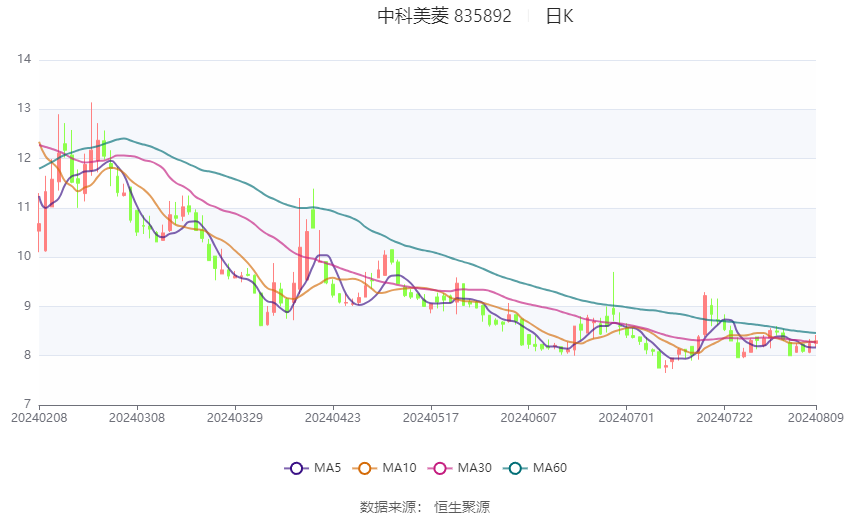Screen dimensions: 850x517
Task: Click the 20240809 x-axis date label
Action: pos(816,418)
